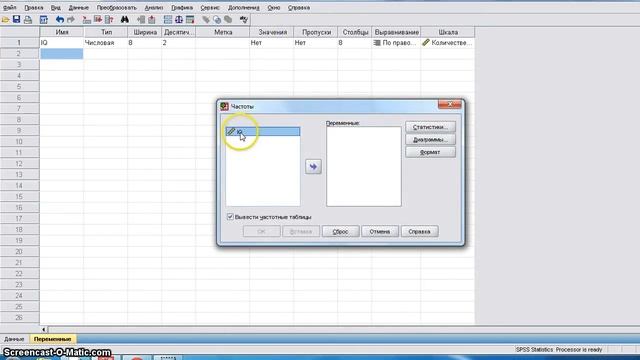Select row header 10
The image size is (640, 360).
tap(19, 142)
